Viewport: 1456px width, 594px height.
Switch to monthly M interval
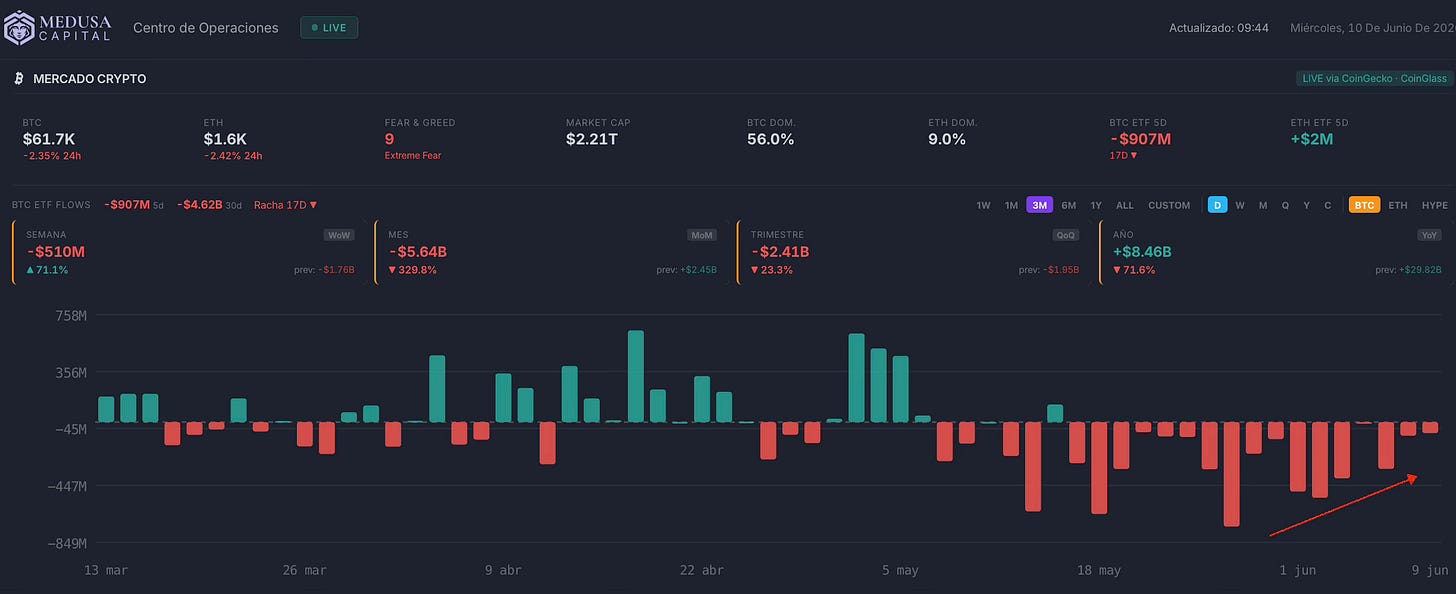[1263, 205]
